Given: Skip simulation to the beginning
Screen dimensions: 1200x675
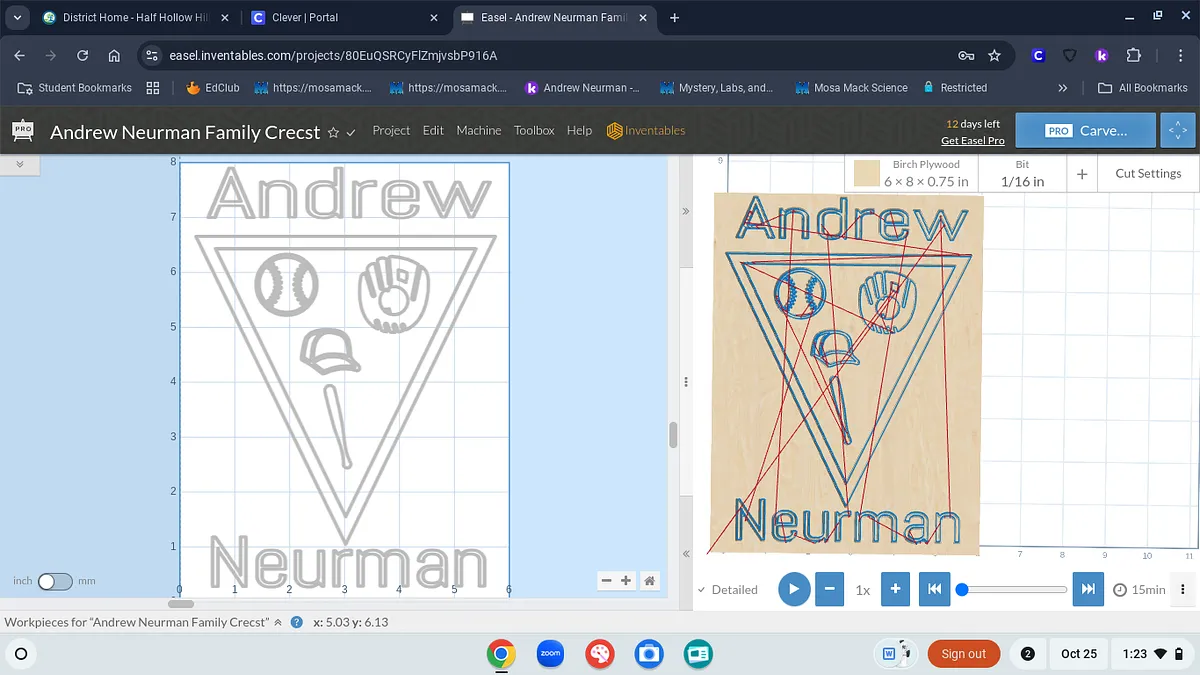Looking at the screenshot, I should click(933, 589).
